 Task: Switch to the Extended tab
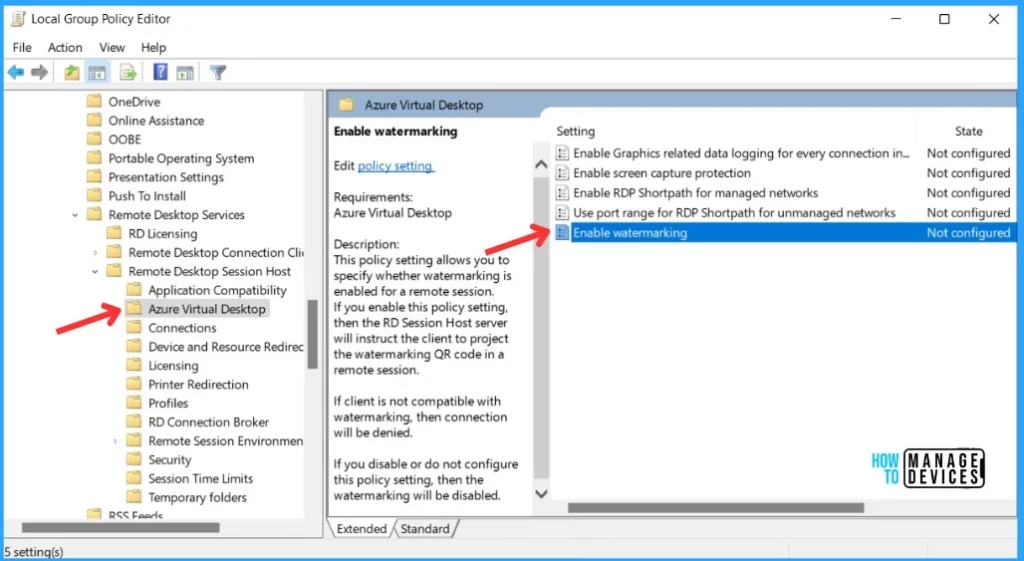tap(361, 528)
